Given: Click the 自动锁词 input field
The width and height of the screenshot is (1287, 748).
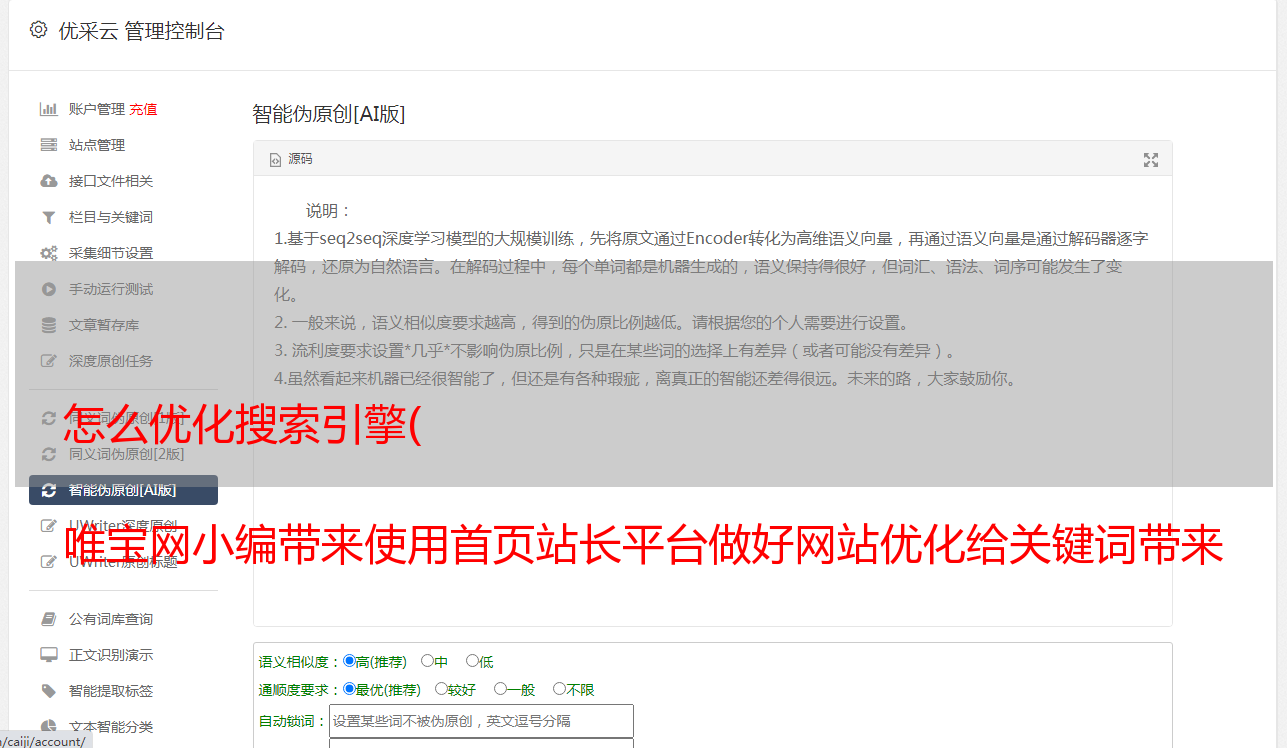Looking at the screenshot, I should pyautogui.click(x=481, y=721).
